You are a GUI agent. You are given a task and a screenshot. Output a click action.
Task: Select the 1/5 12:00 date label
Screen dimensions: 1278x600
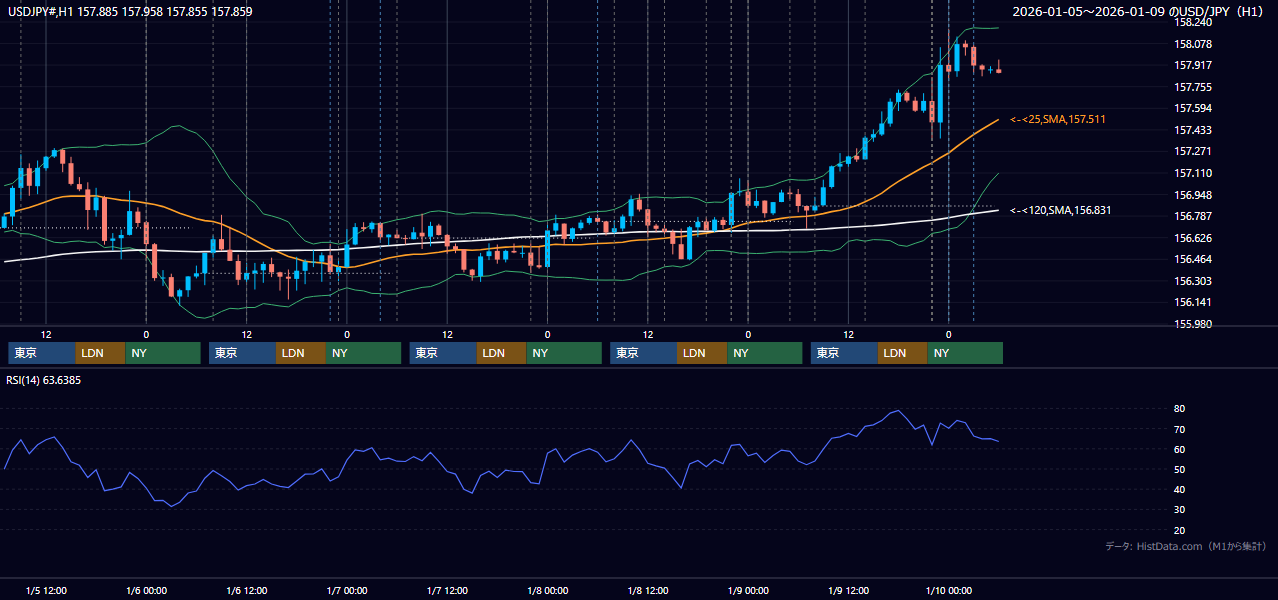click(46, 590)
